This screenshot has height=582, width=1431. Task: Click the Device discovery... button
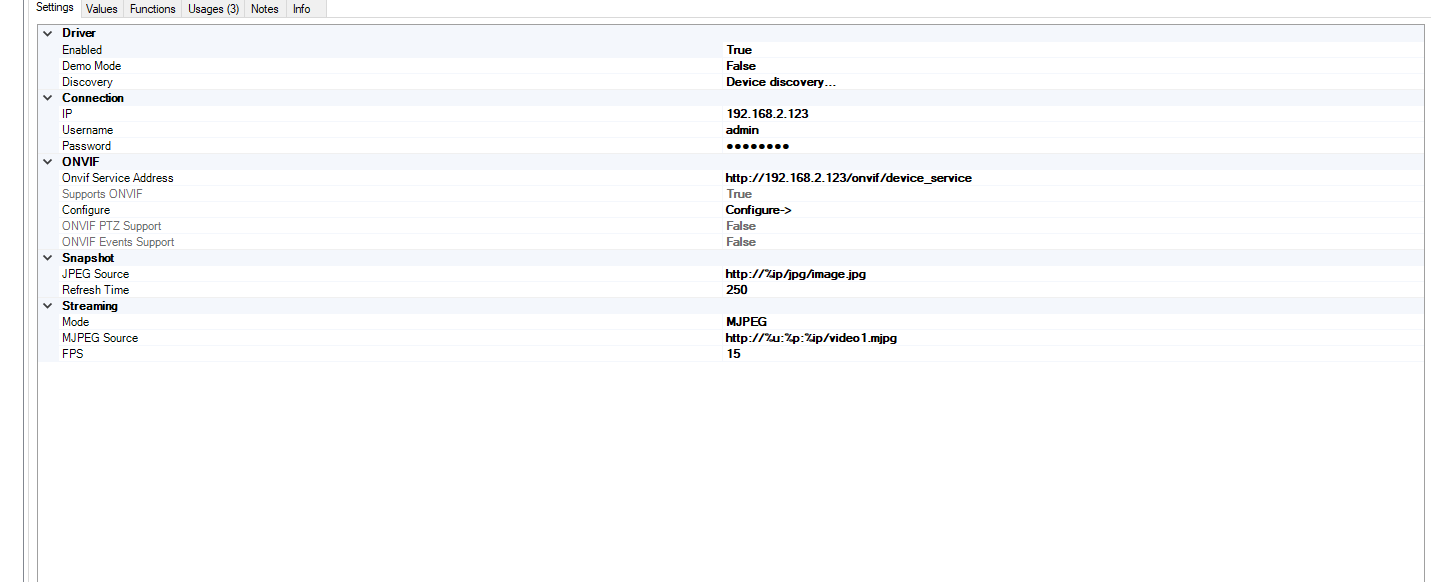click(x=780, y=82)
